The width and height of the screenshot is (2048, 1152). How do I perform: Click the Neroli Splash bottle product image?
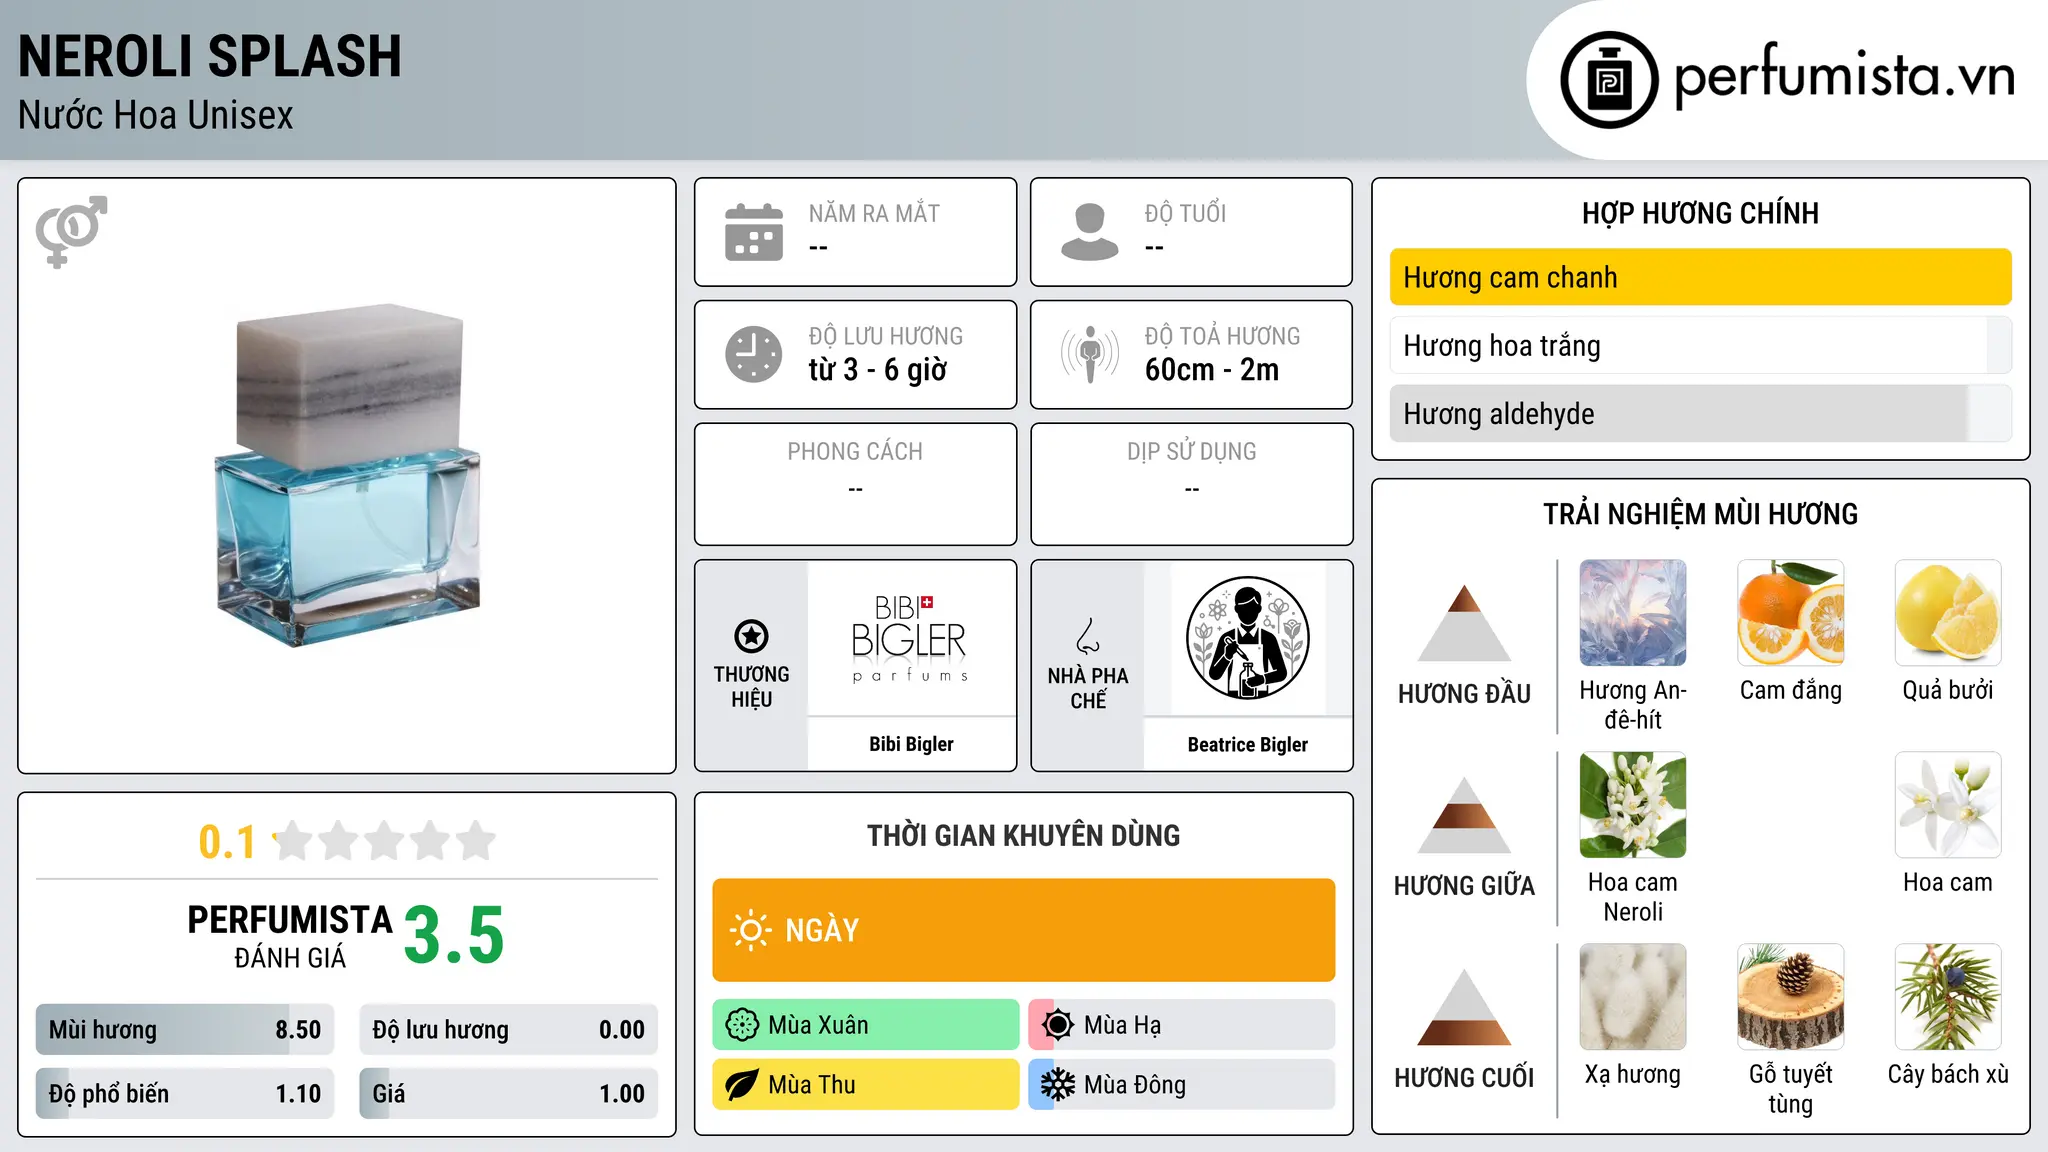point(348,476)
